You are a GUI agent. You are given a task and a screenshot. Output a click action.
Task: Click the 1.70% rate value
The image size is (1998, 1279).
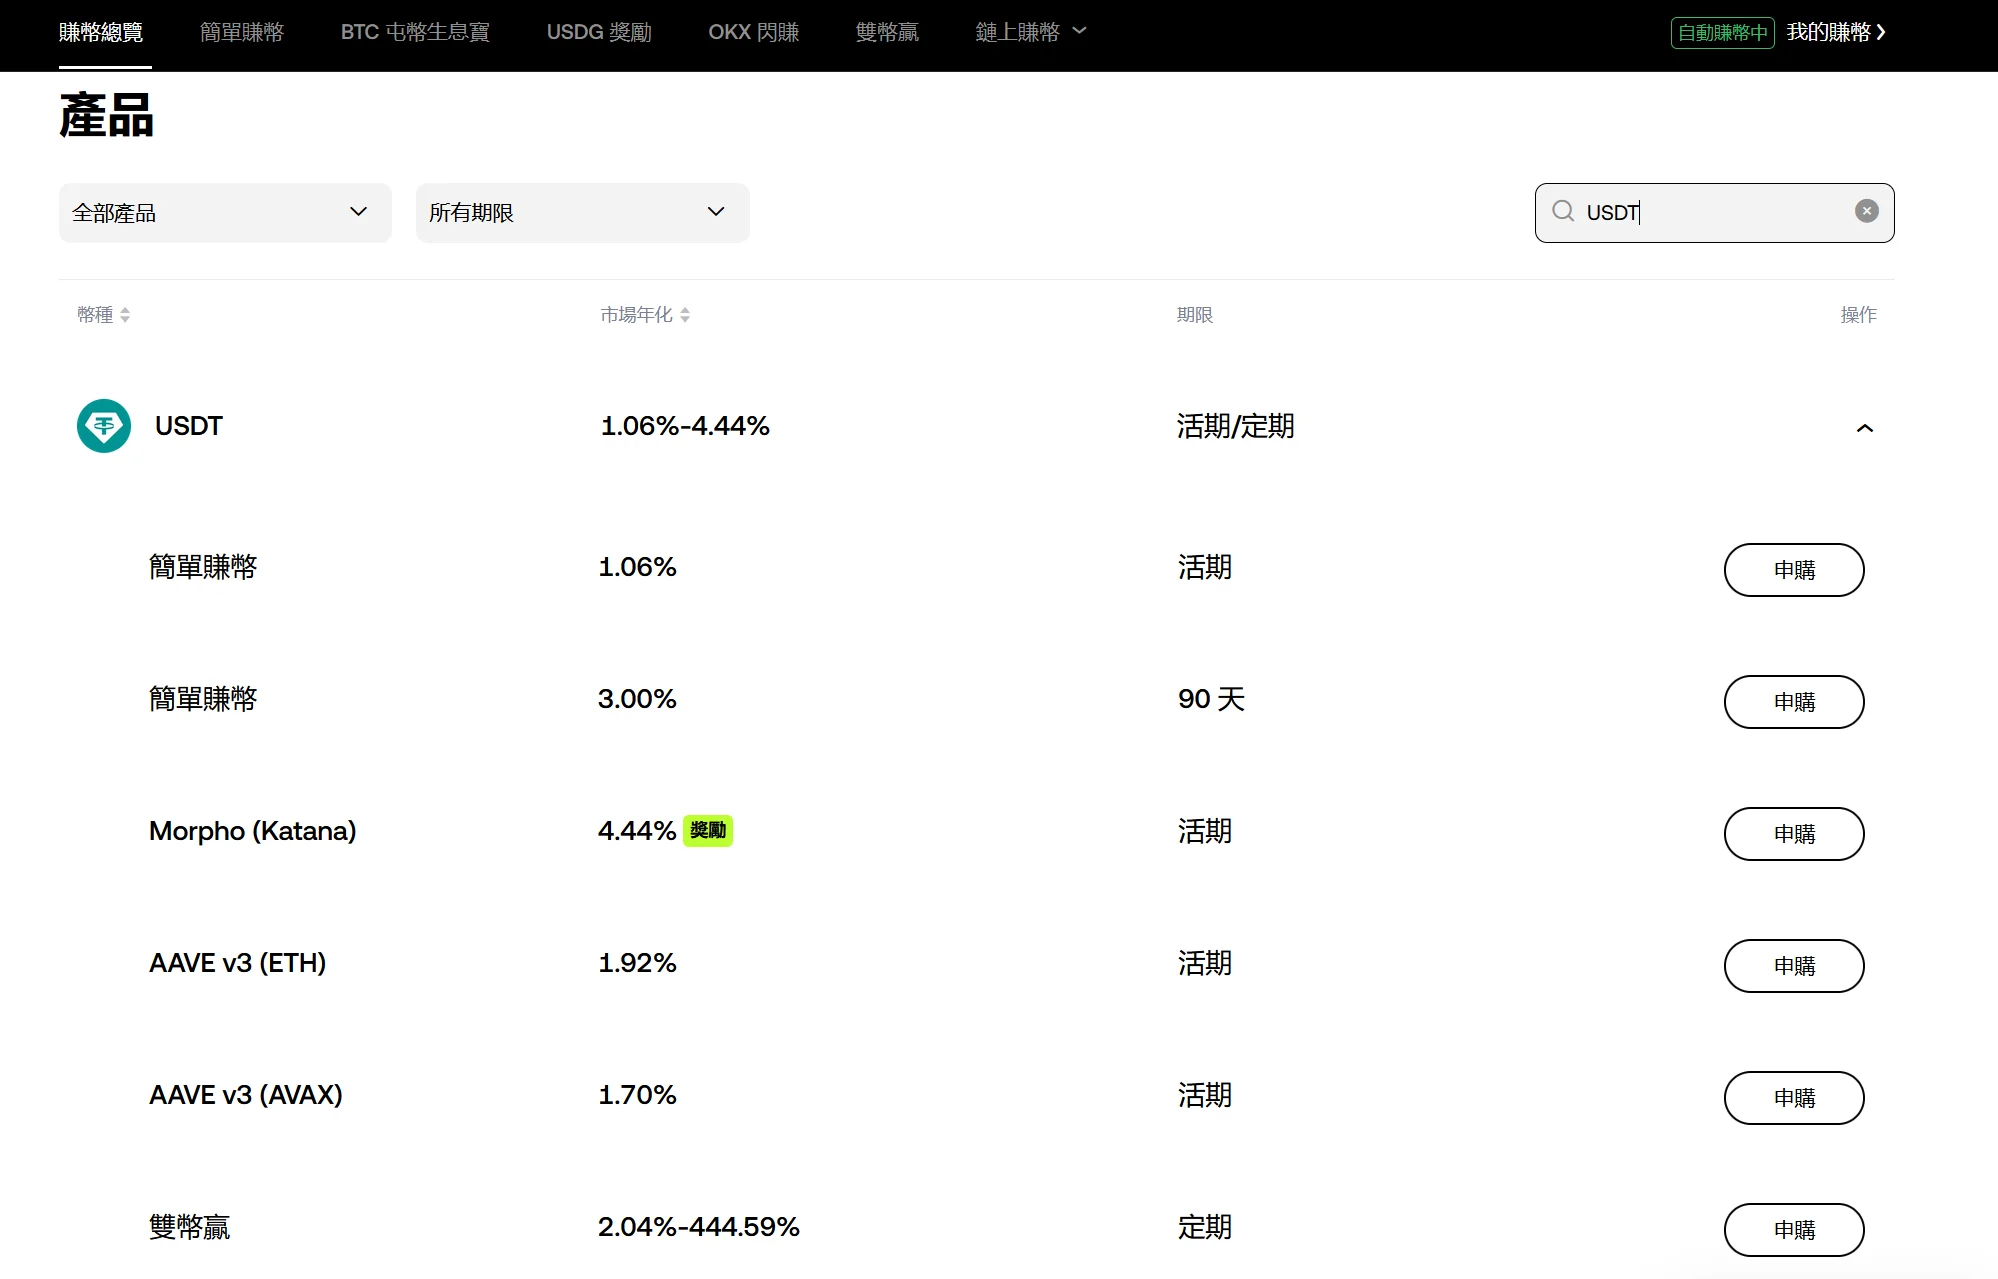[637, 1095]
